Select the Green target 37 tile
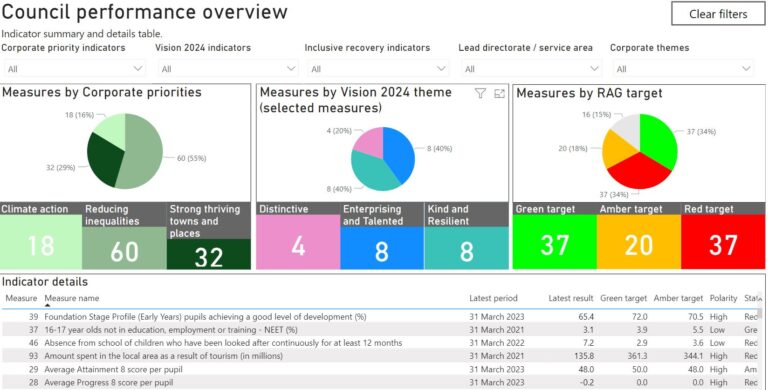Image resolution: width=768 pixels, height=390 pixels. tap(554, 236)
